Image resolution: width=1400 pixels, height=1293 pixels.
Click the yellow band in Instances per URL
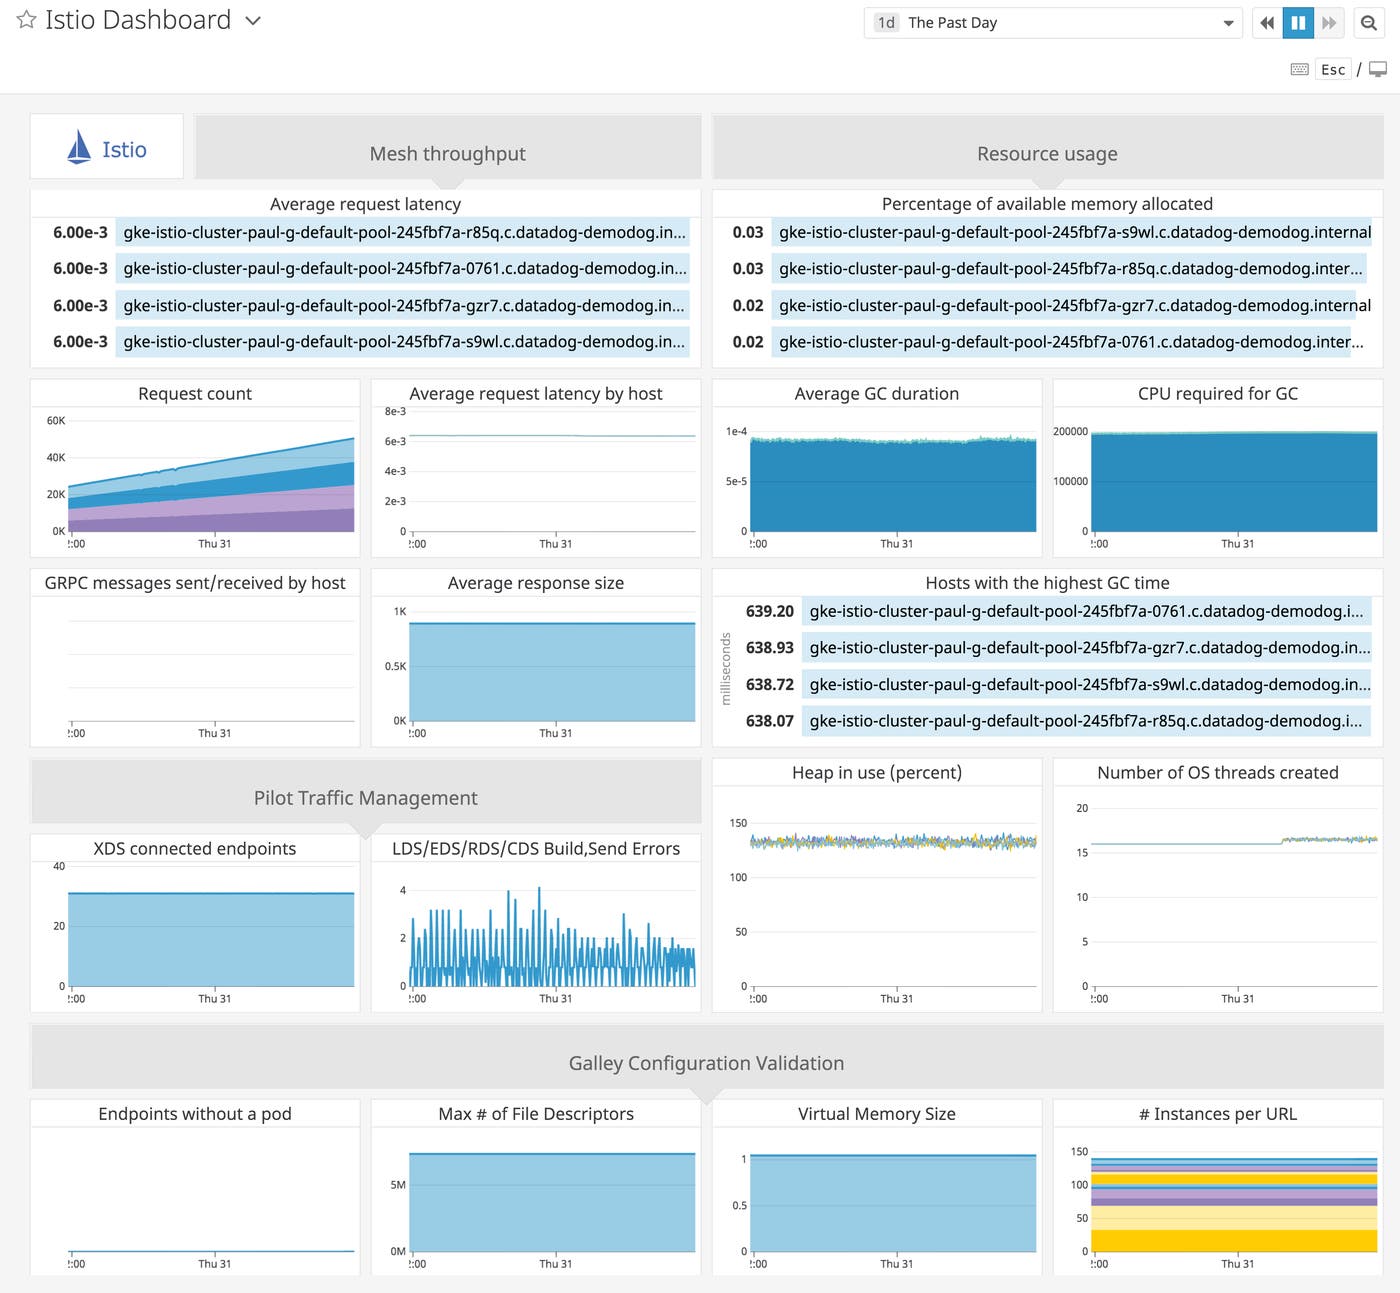pos(1234,1240)
